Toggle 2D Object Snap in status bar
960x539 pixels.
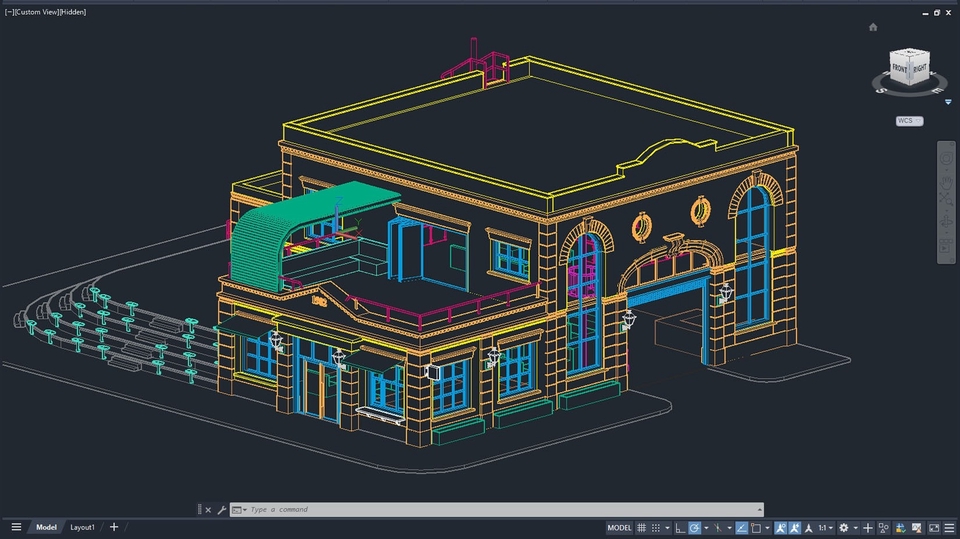click(756, 527)
